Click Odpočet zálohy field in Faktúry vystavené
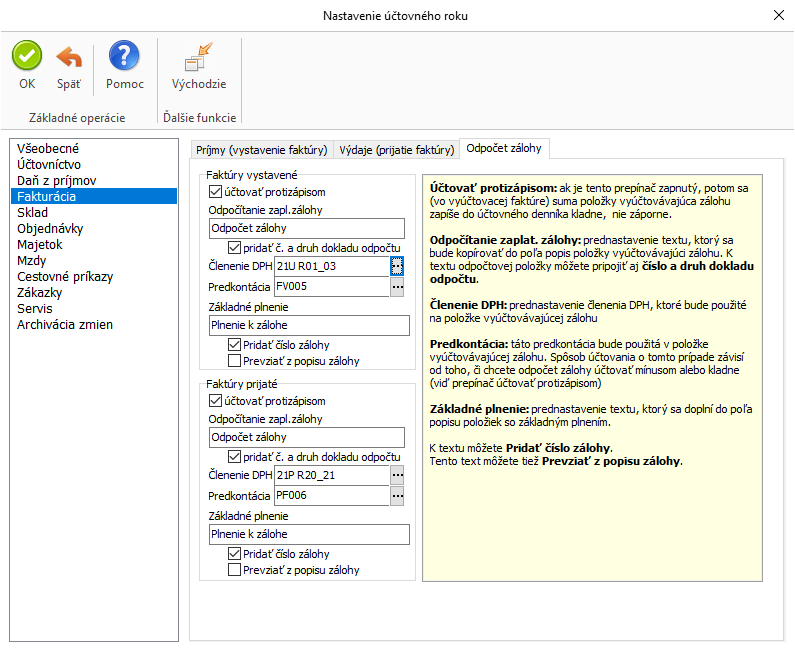 point(307,228)
